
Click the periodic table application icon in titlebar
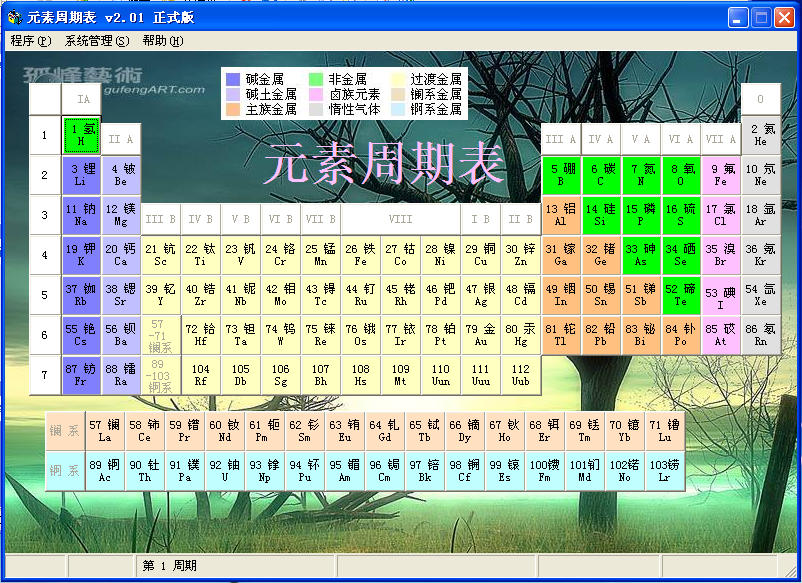[x=14, y=15]
